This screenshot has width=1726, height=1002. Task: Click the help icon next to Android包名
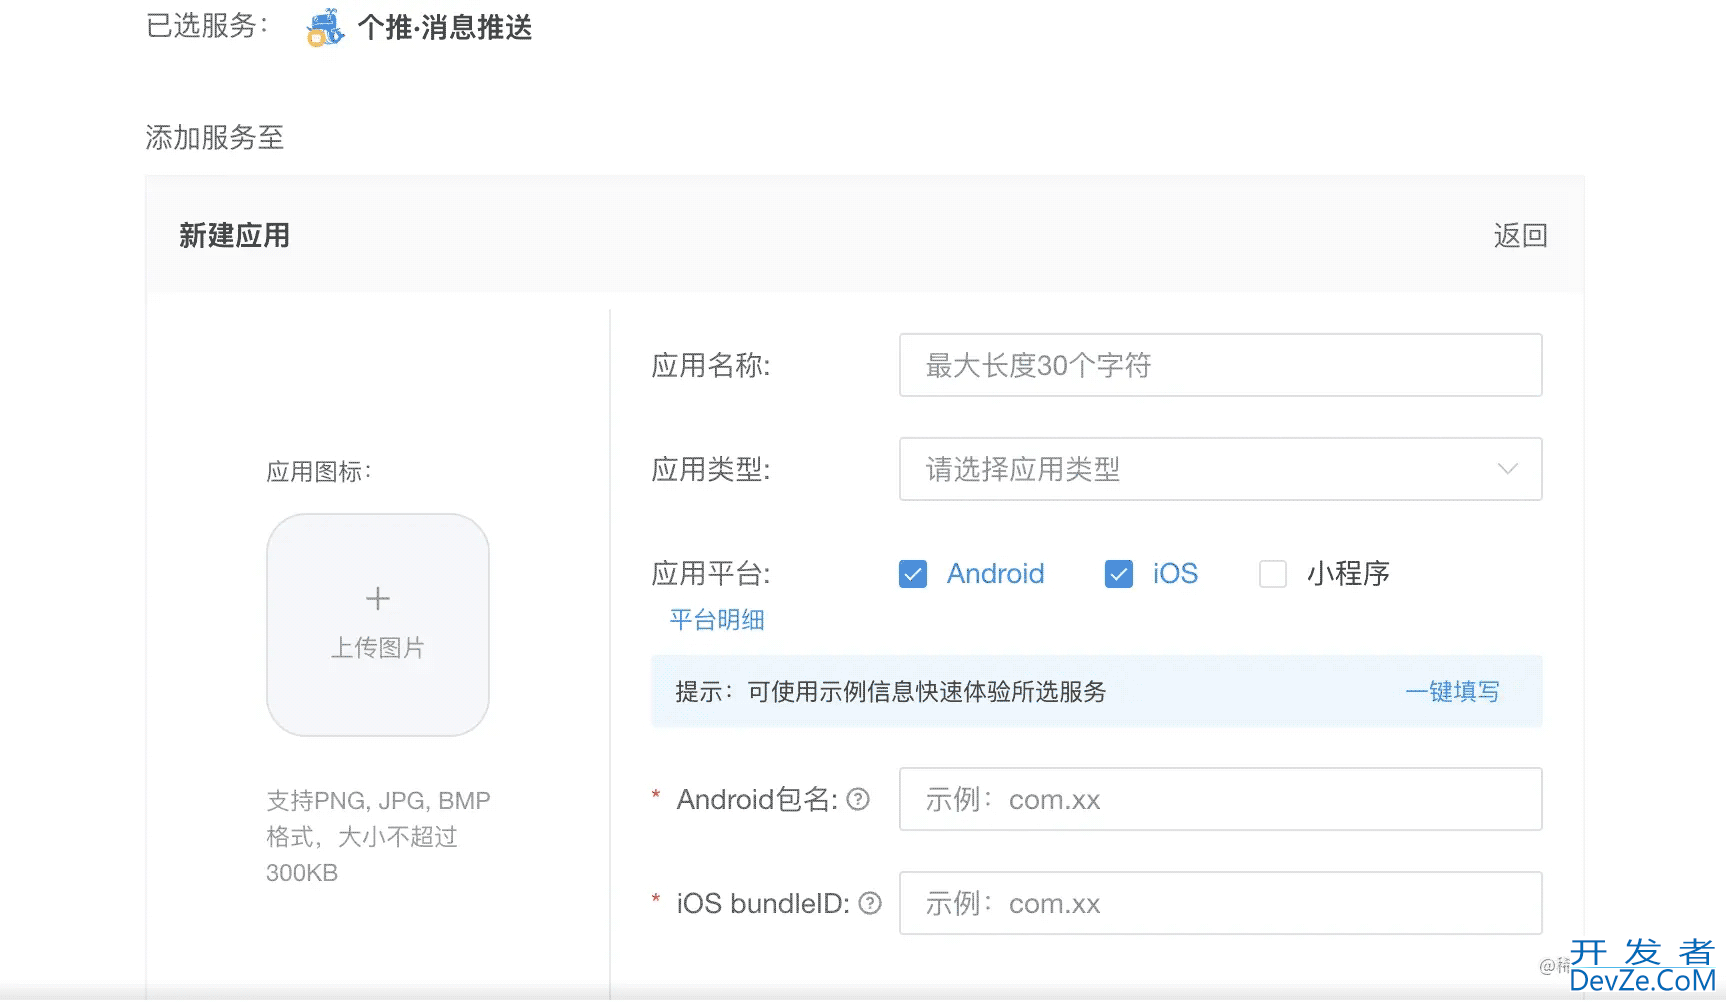pos(858,799)
